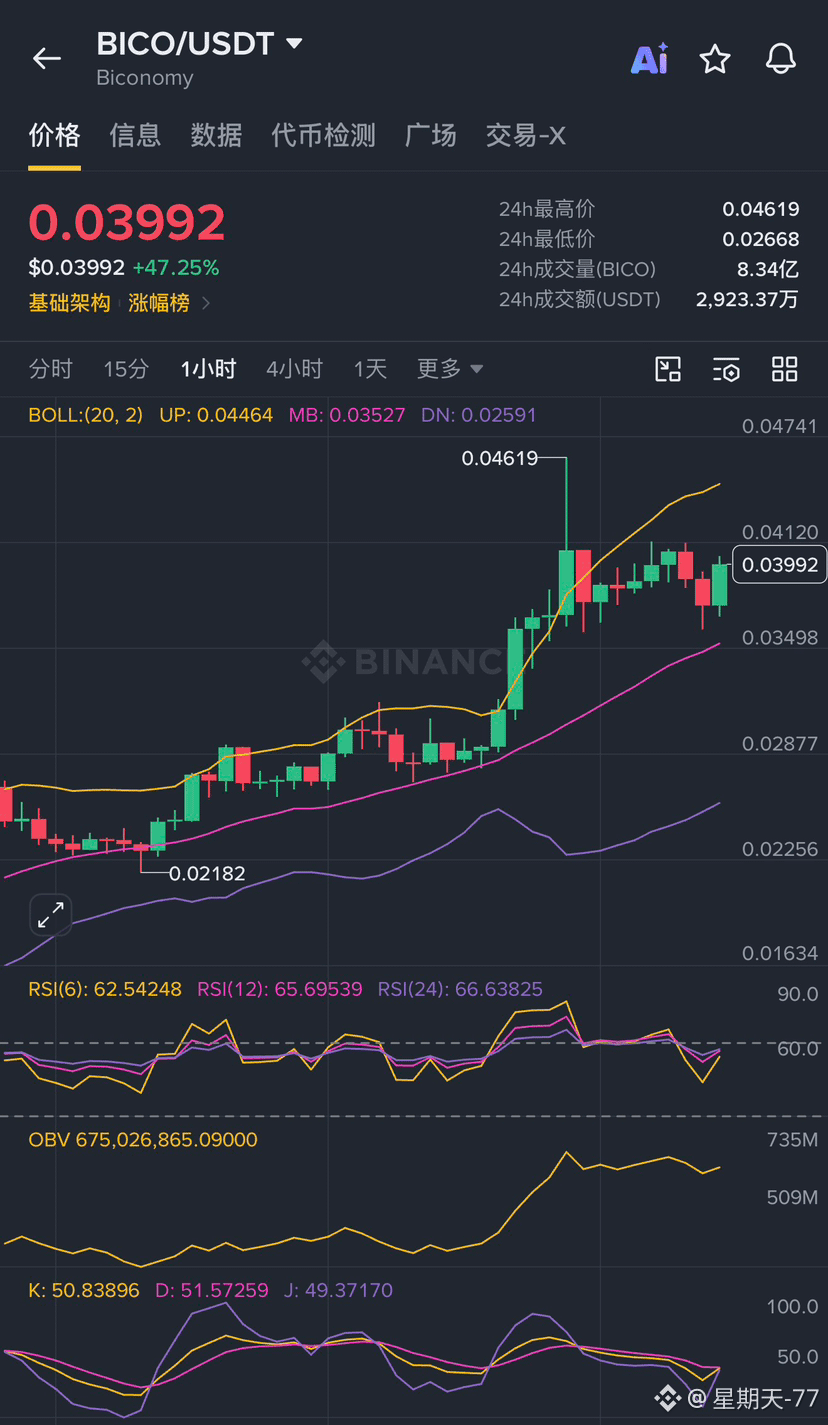Select the 4小时 timeframe
828x1425 pixels.
pyautogui.click(x=294, y=369)
